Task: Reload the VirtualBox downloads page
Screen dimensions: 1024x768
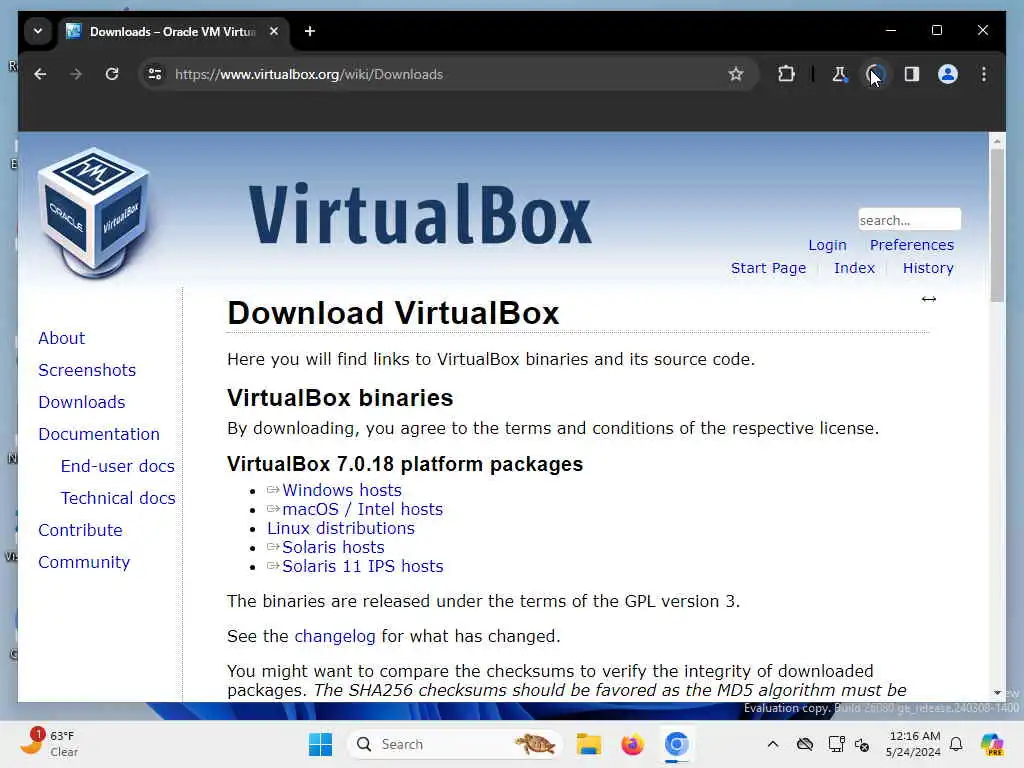Action: 112,74
